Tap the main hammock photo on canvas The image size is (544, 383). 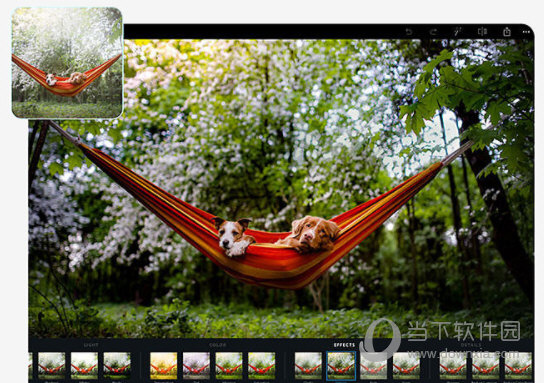(x=281, y=188)
